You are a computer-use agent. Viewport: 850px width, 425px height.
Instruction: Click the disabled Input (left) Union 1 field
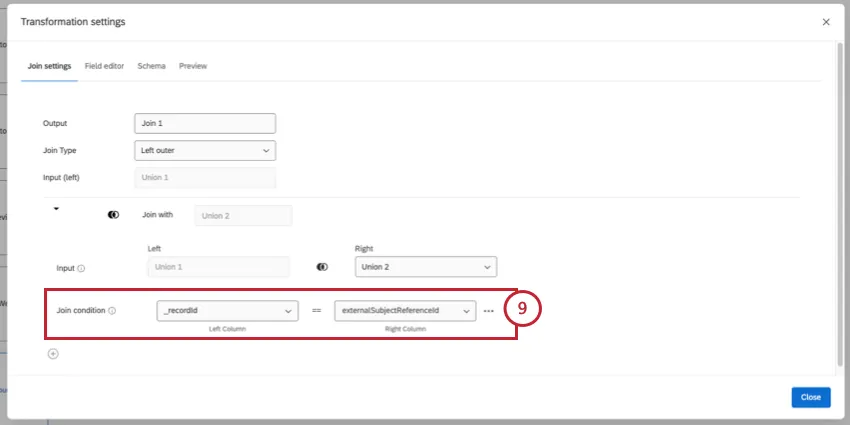pyautogui.click(x=205, y=177)
